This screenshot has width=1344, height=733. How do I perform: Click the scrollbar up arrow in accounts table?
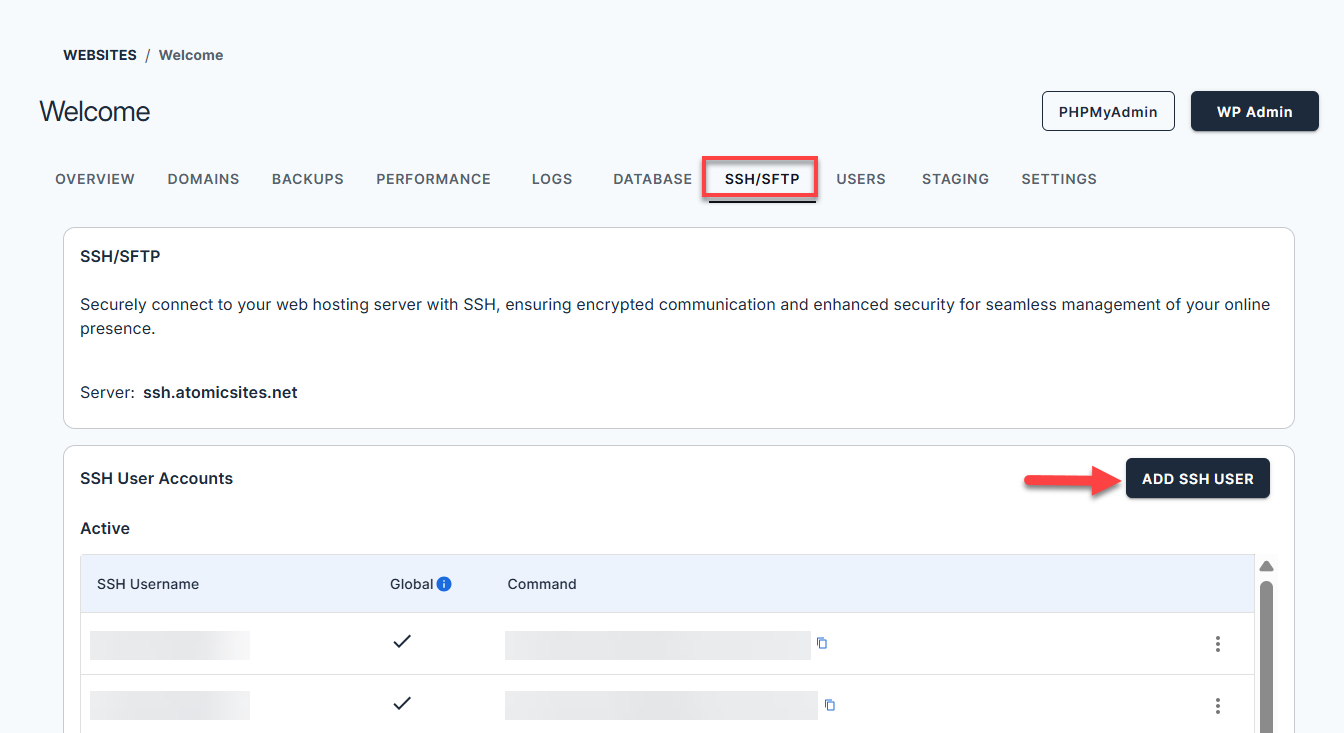pyautogui.click(x=1266, y=566)
